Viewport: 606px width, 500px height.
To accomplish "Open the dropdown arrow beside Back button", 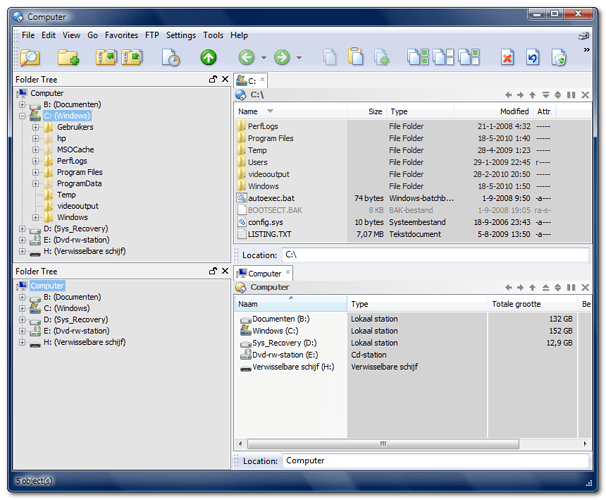I will point(262,58).
